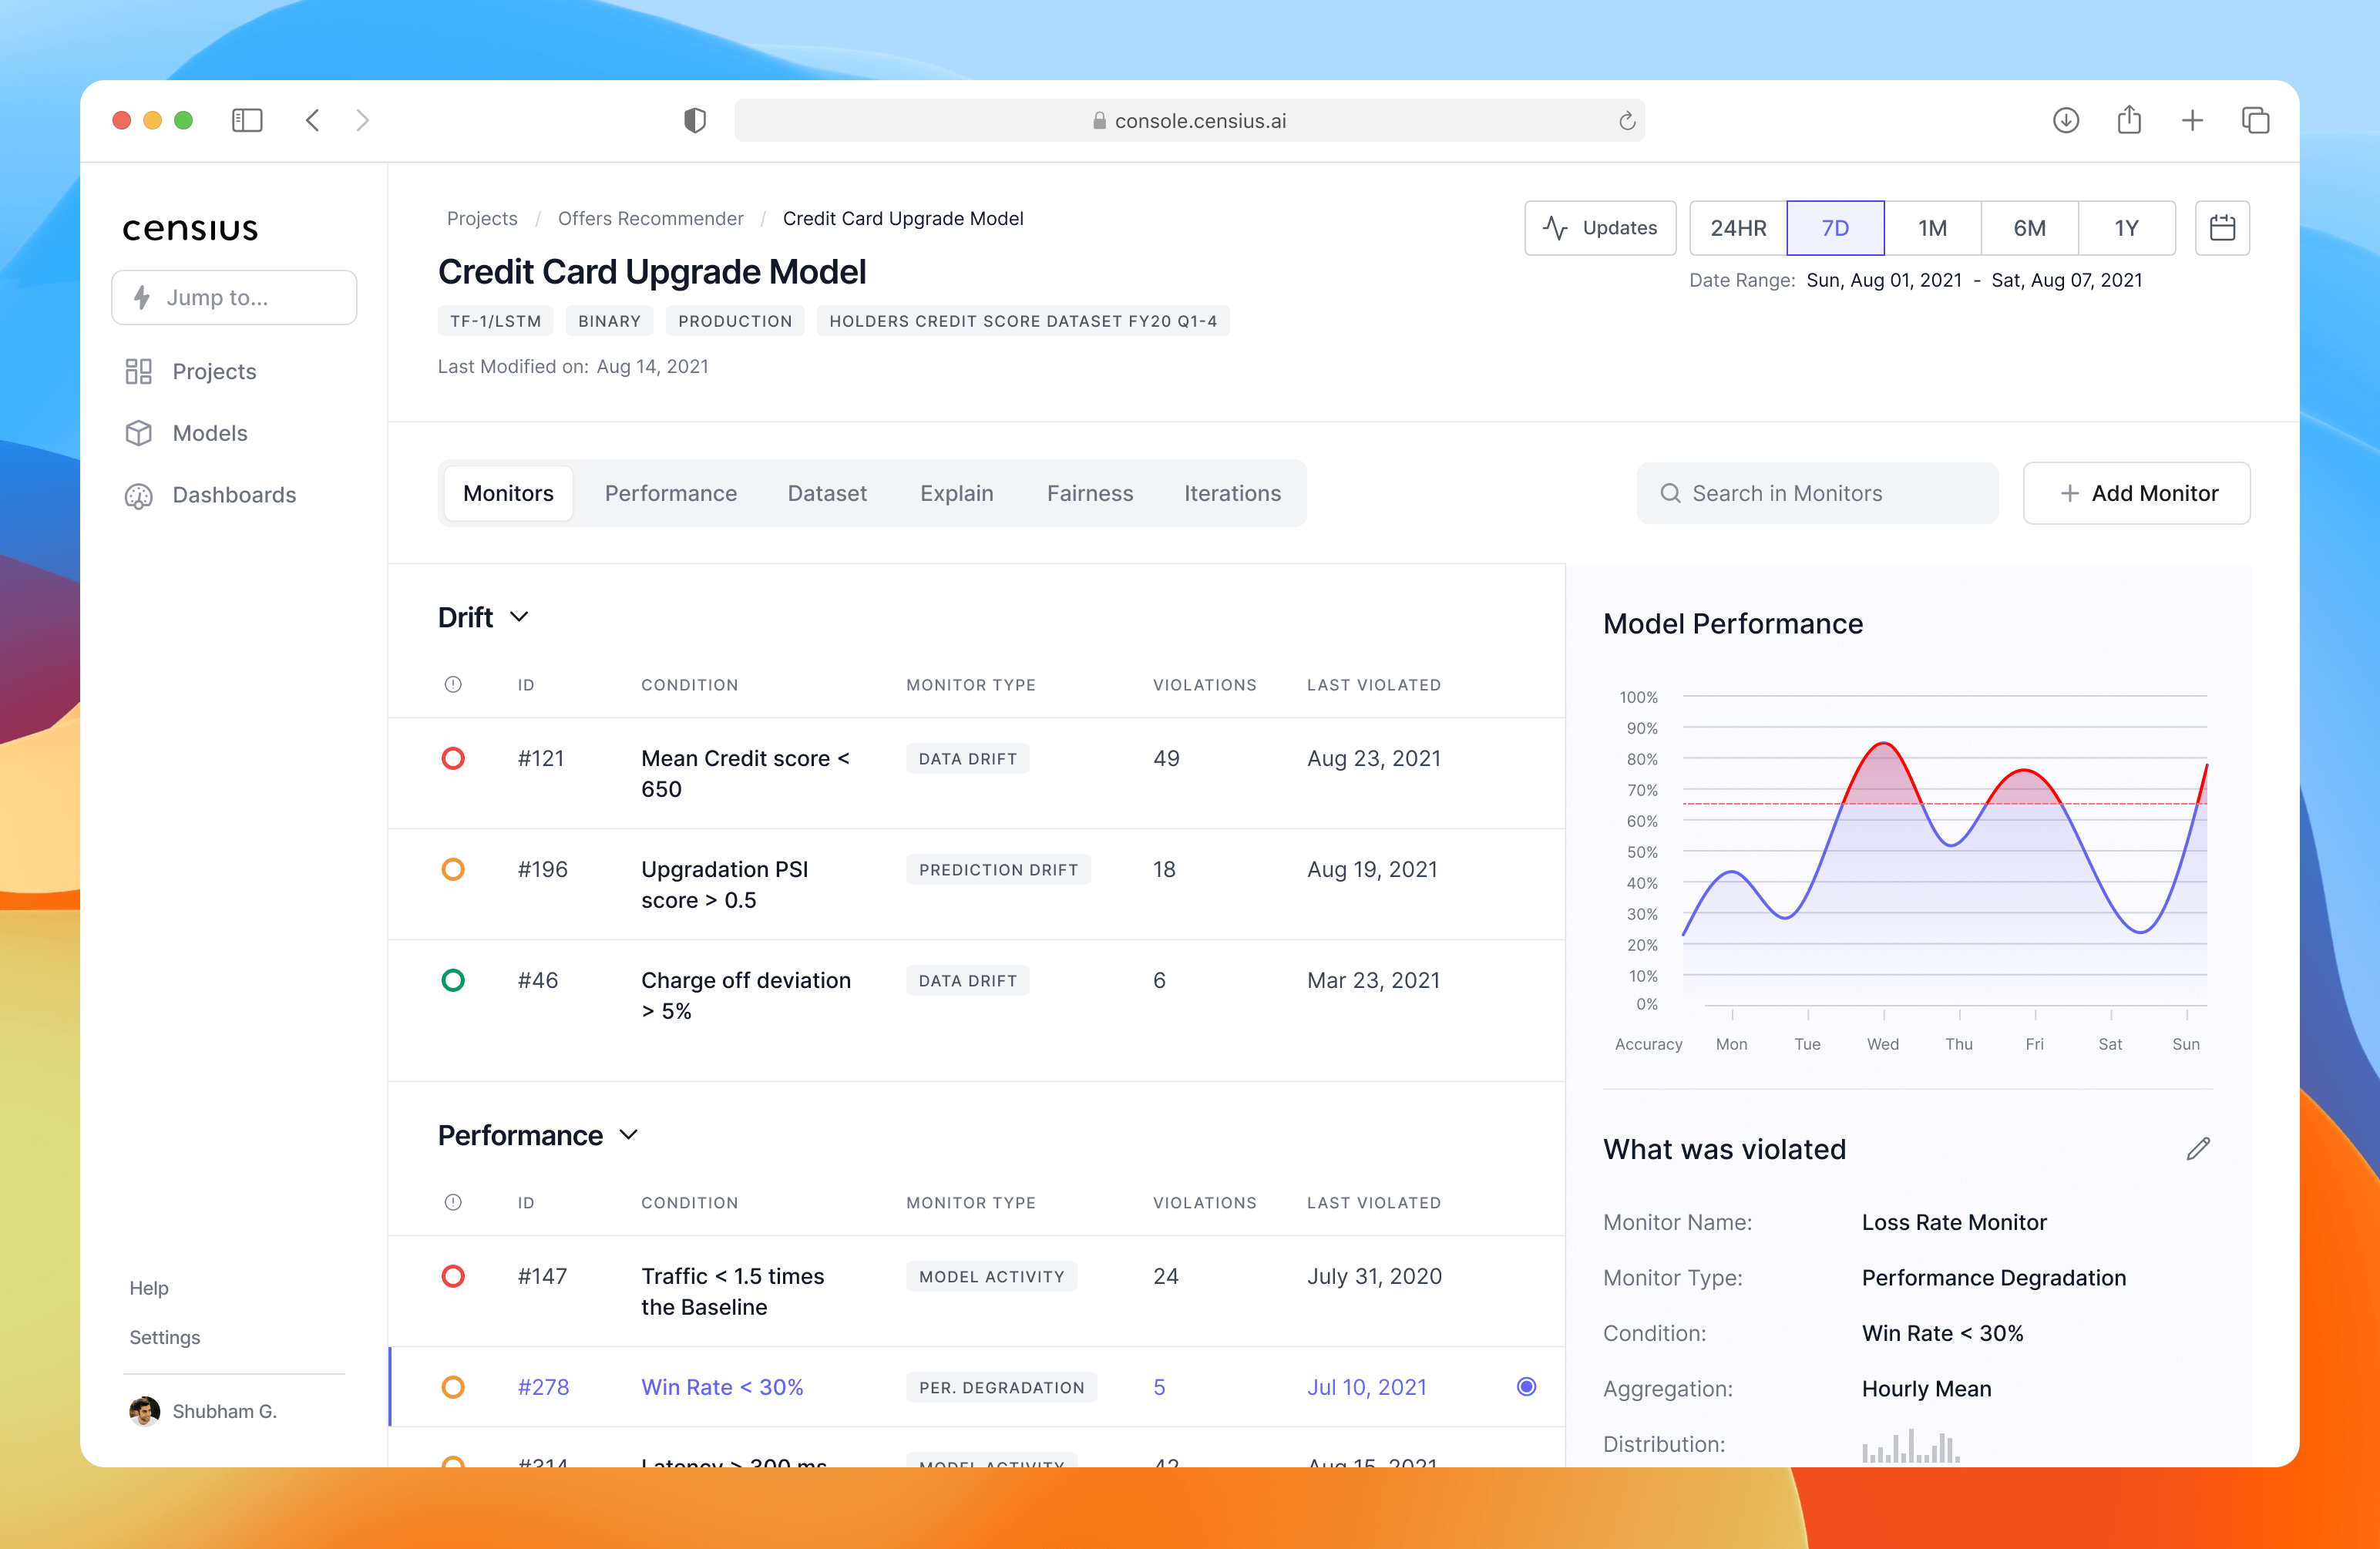Open Settings in the sidebar

tap(165, 1337)
